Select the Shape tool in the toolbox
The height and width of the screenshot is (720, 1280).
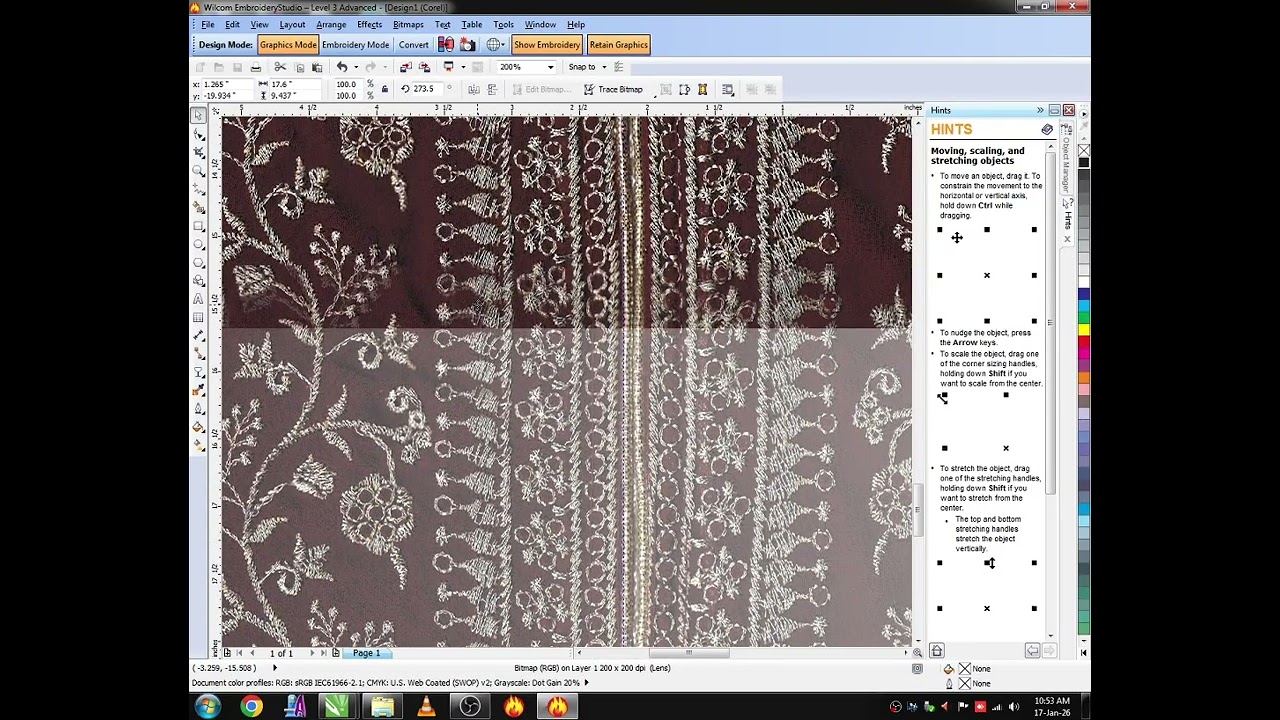[x=198, y=134]
